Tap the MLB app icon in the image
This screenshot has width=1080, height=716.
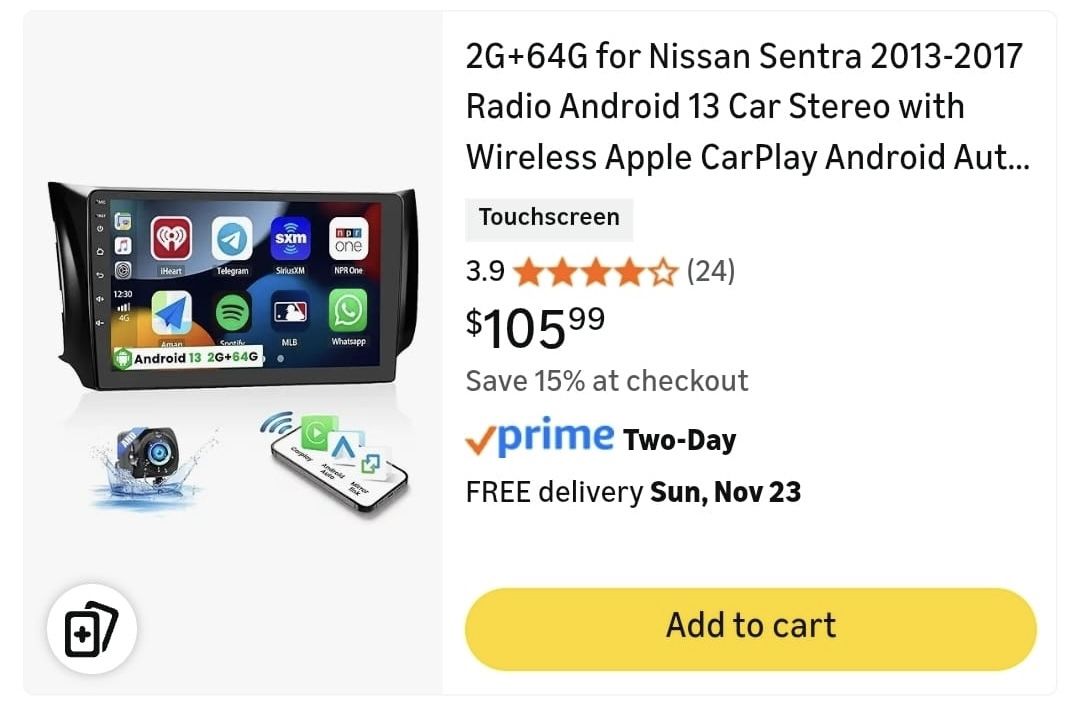click(290, 313)
